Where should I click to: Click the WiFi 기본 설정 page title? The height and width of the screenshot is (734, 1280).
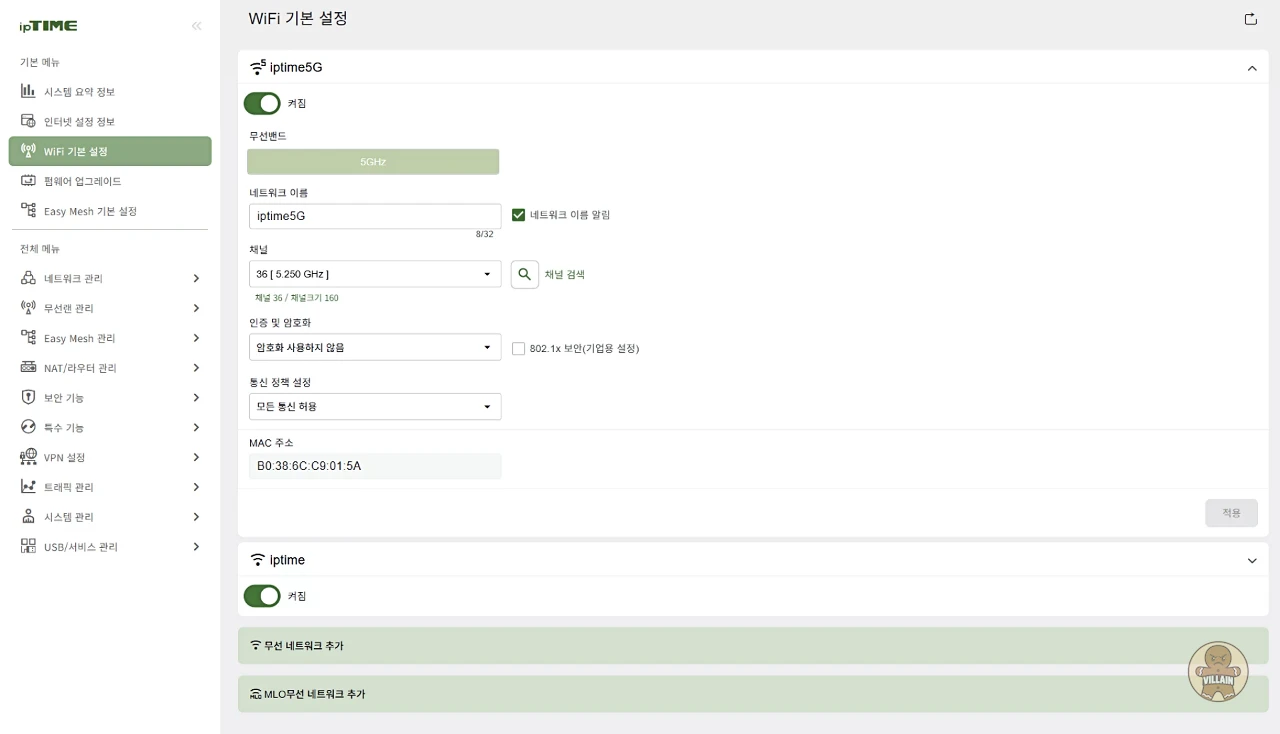tap(298, 18)
